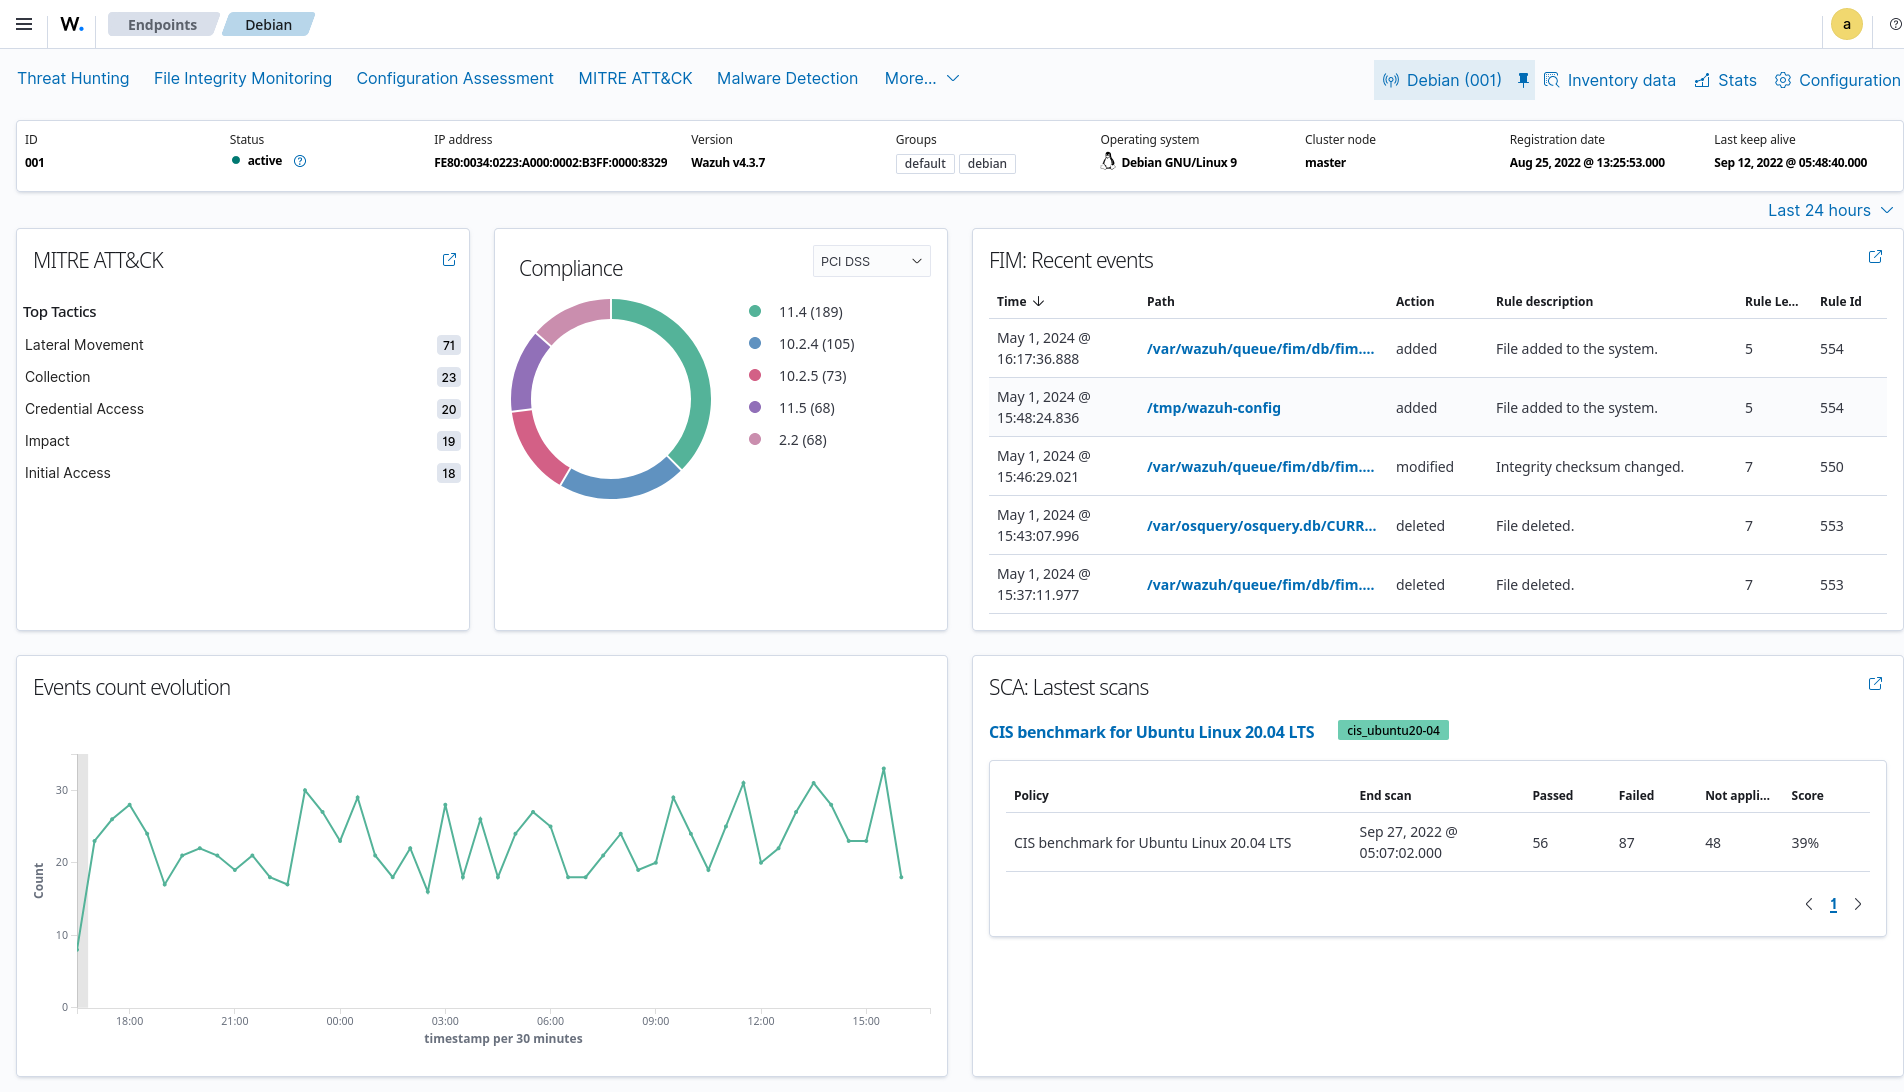This screenshot has height=1092, width=1904.
Task: Go to Malware Detection tab
Action: (x=787, y=78)
